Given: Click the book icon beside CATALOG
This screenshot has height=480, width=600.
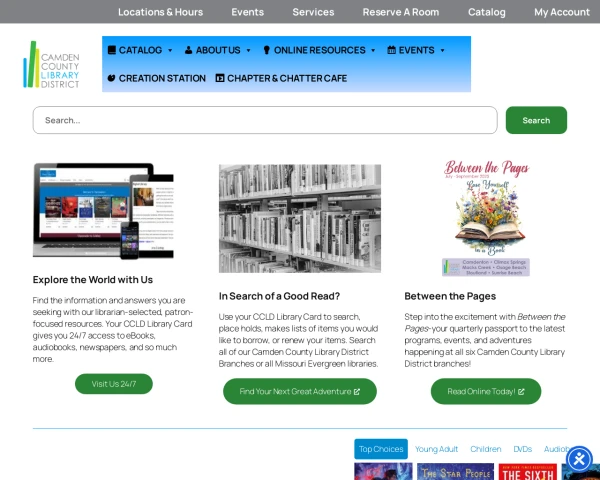Looking at the screenshot, I should 112,50.
